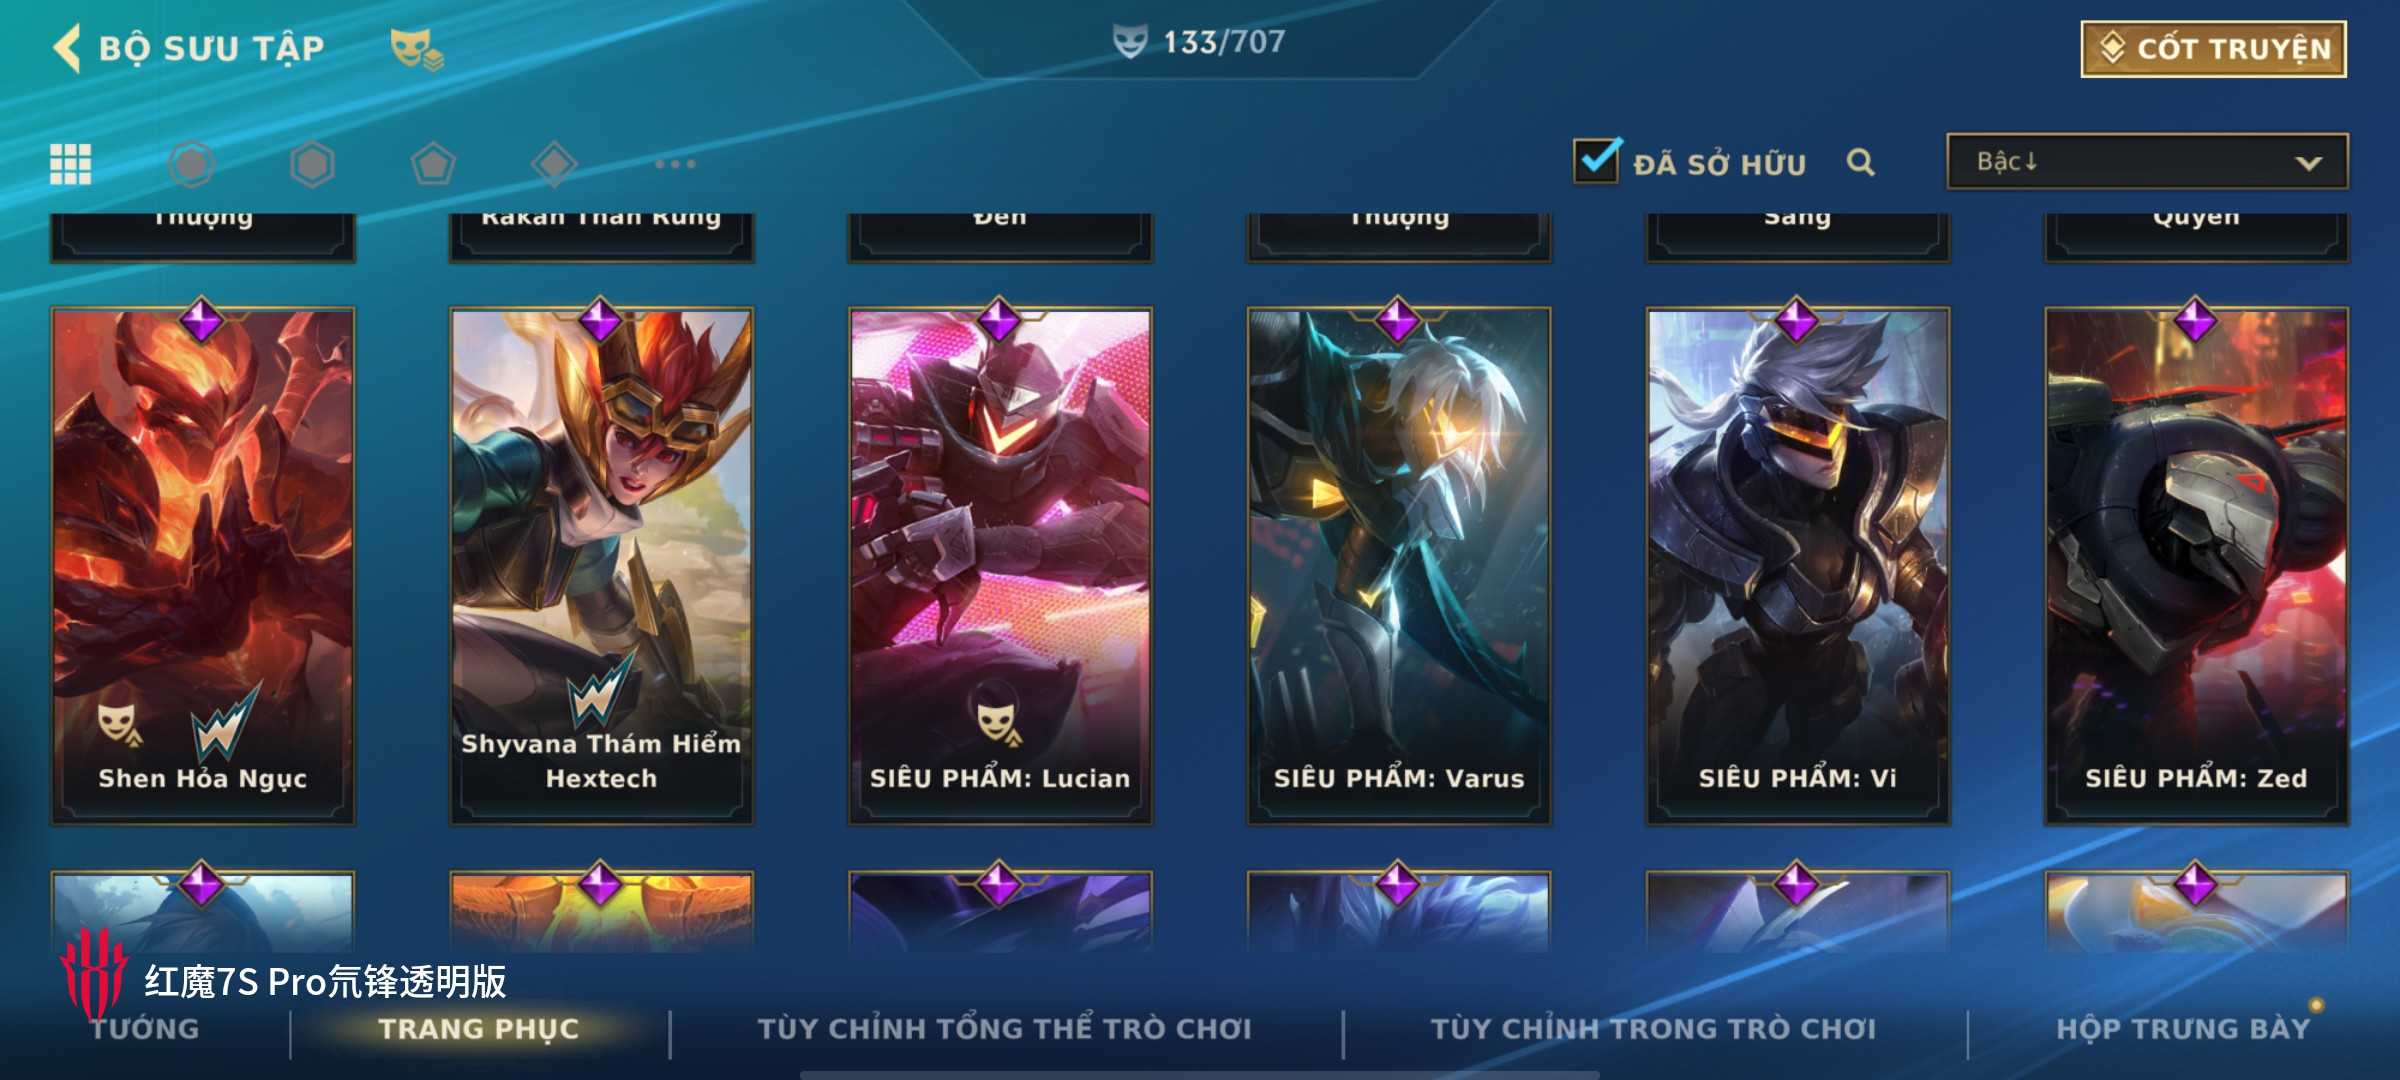Select the Siêu Phẩm: Zed skin card
The width and height of the screenshot is (2400, 1080).
tap(2196, 565)
